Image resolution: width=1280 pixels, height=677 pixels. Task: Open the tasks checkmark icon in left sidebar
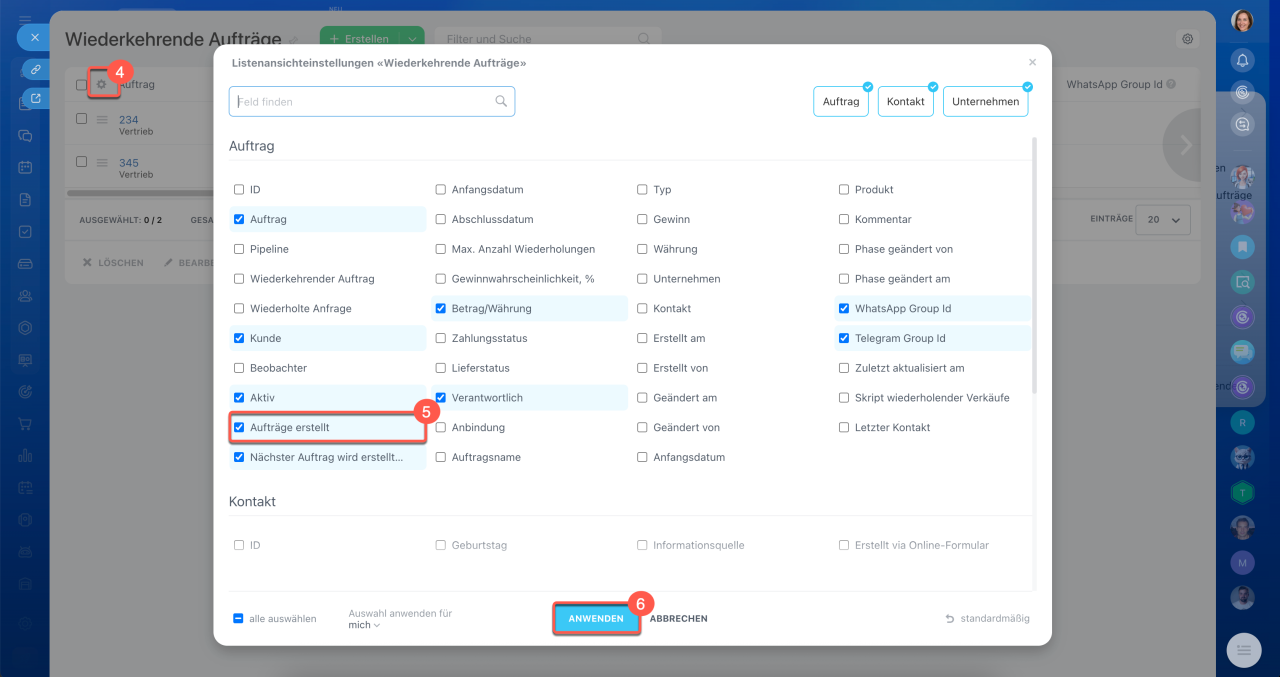(x=25, y=231)
